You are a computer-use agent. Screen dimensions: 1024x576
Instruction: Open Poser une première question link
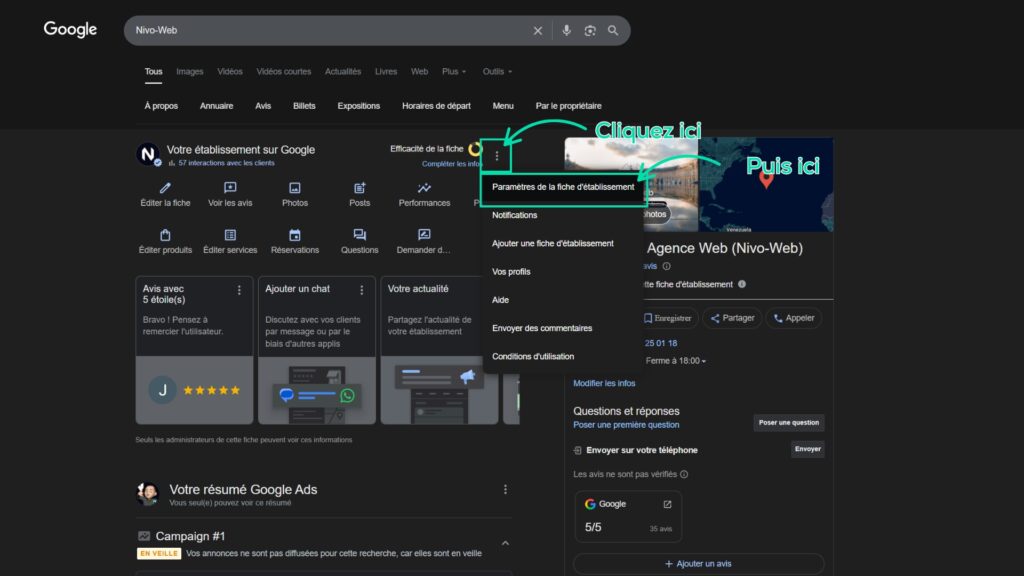coord(626,425)
